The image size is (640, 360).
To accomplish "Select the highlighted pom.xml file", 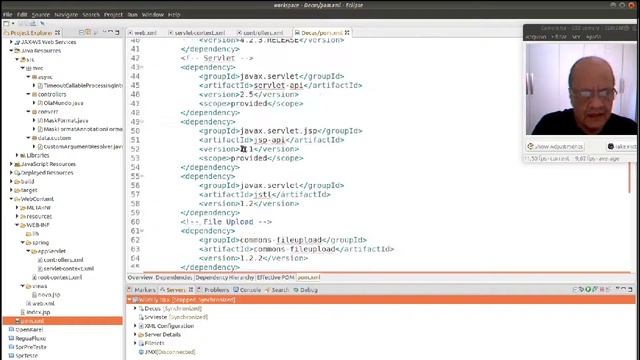I will pos(62,321).
